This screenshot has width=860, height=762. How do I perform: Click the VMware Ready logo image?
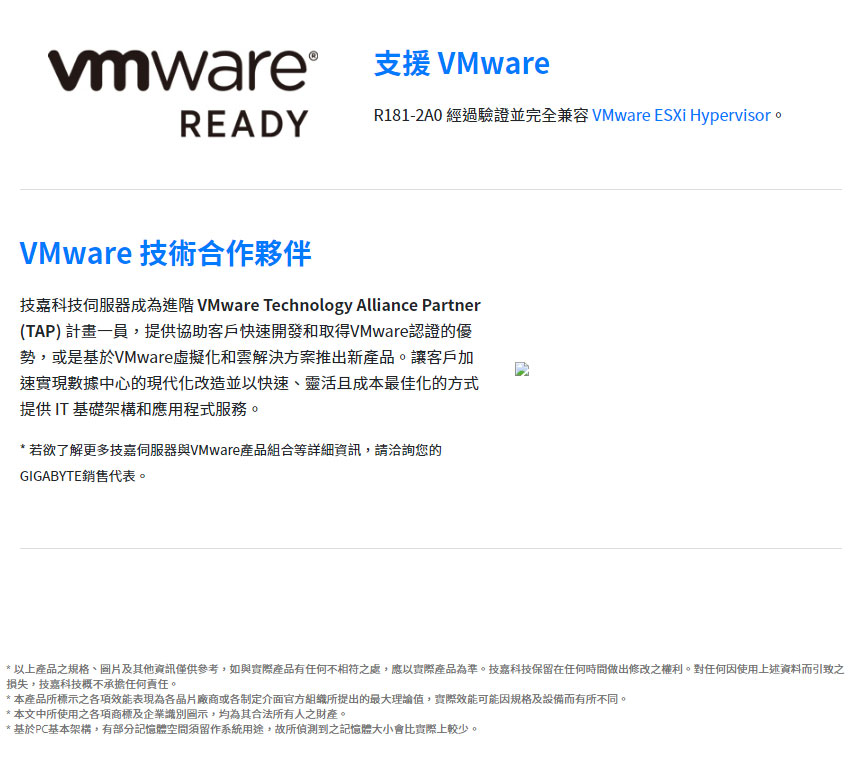pyautogui.click(x=183, y=93)
